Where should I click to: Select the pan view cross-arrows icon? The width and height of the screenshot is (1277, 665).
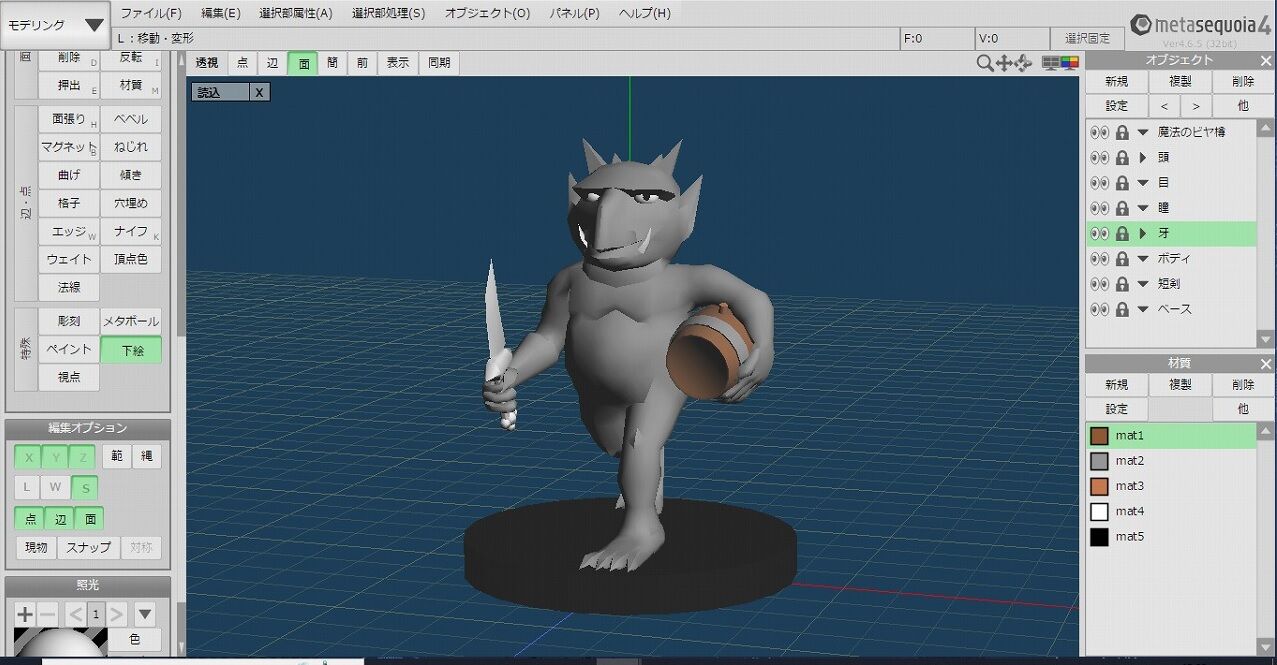click(1004, 63)
